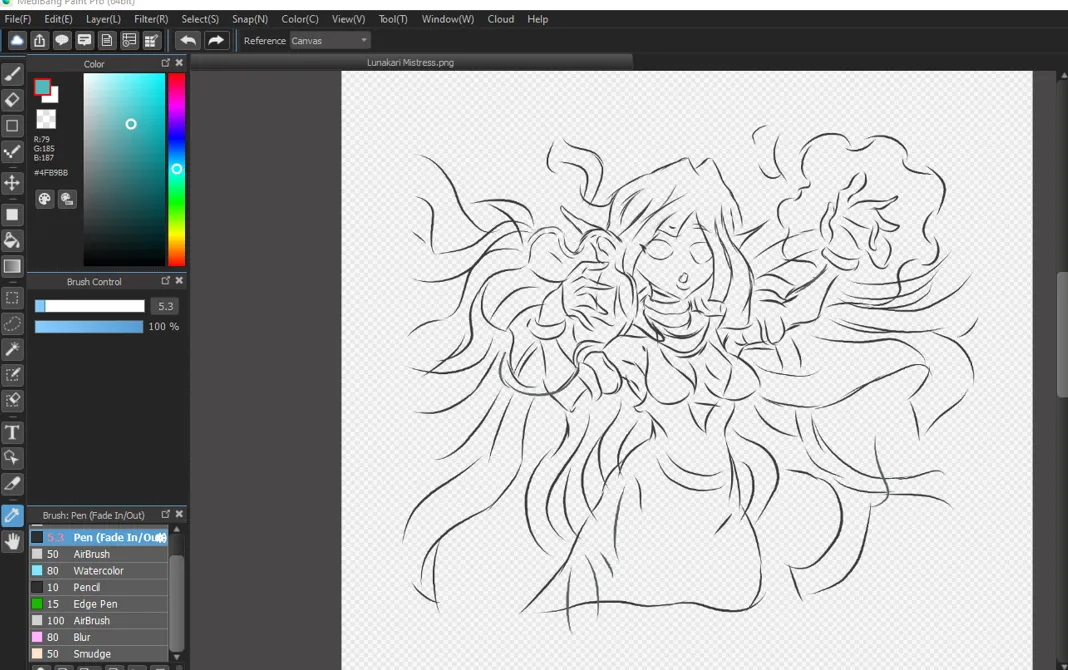Click the 5.3 brush size field

tap(166, 306)
